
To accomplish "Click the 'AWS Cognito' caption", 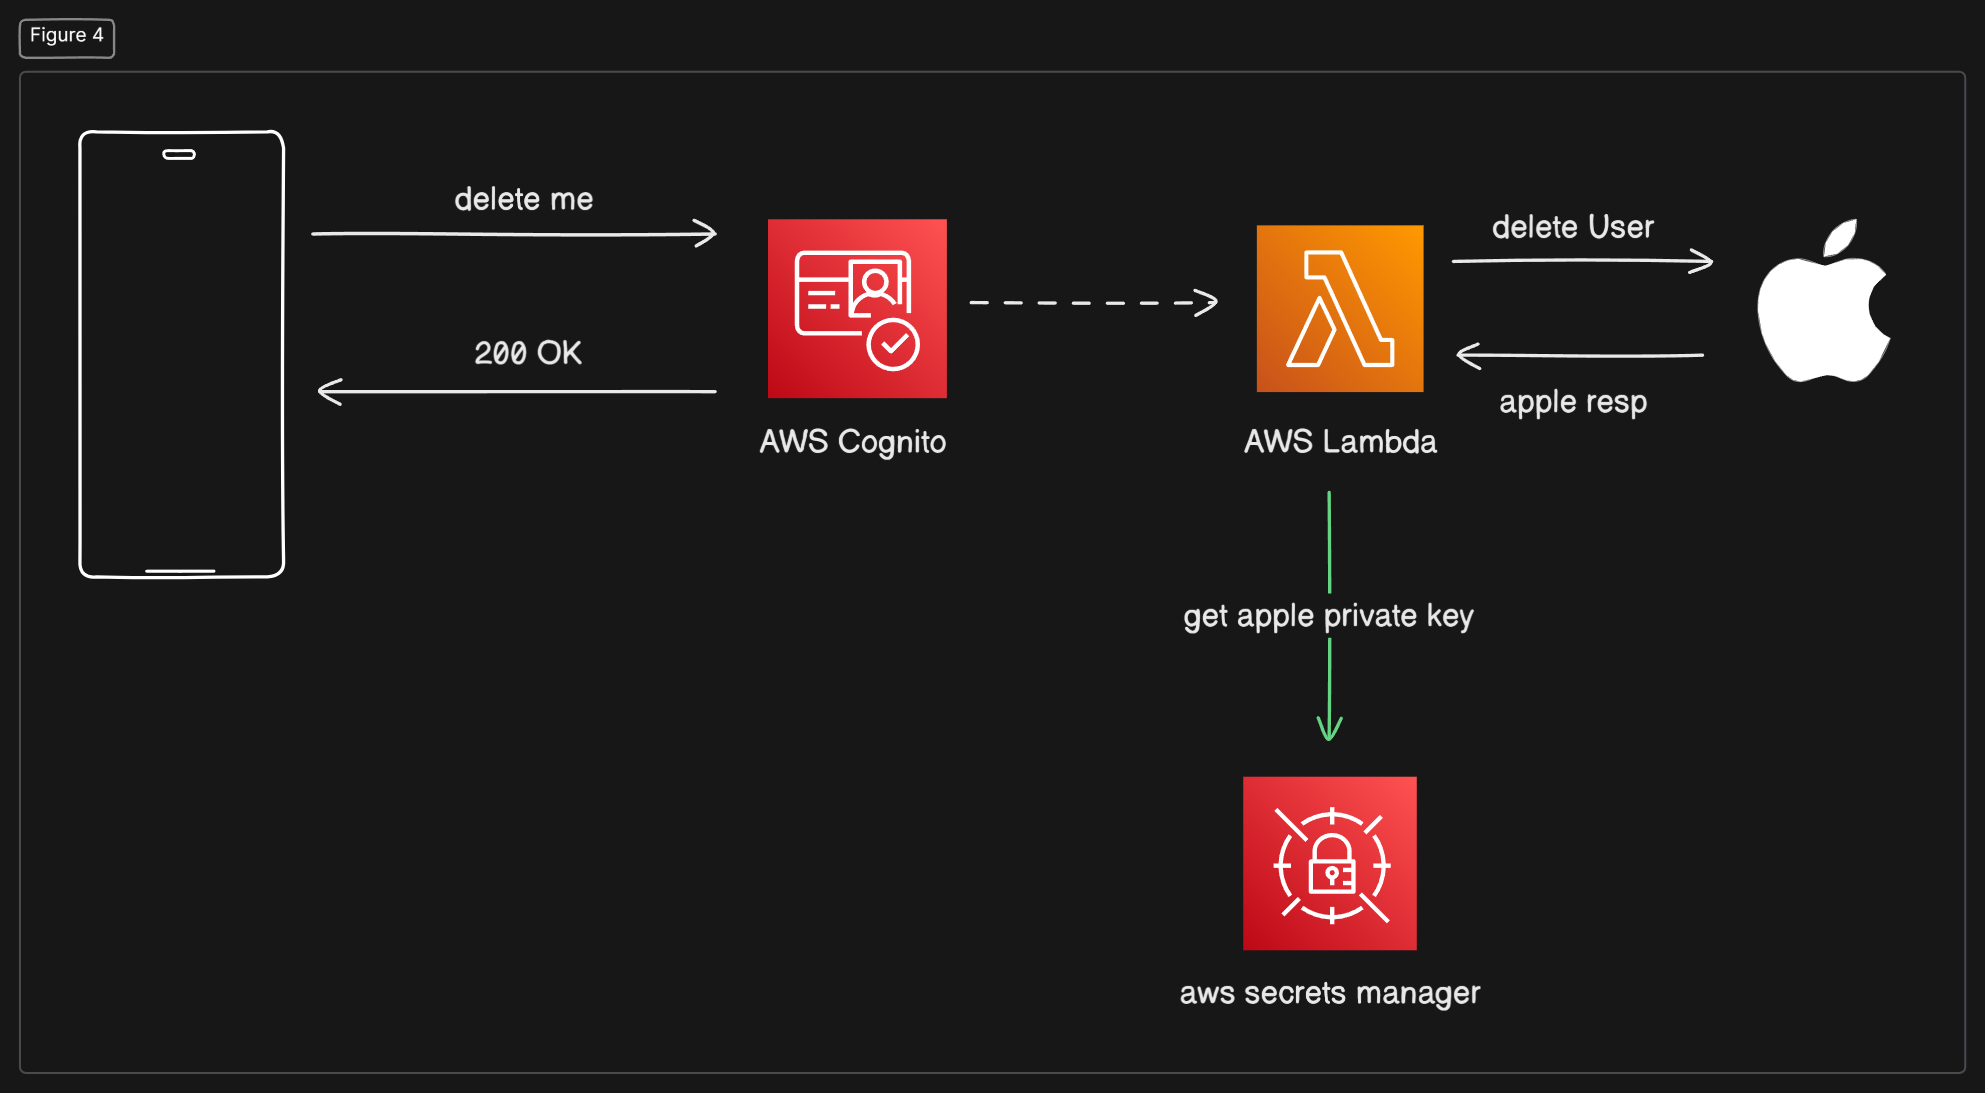I will click(x=853, y=442).
